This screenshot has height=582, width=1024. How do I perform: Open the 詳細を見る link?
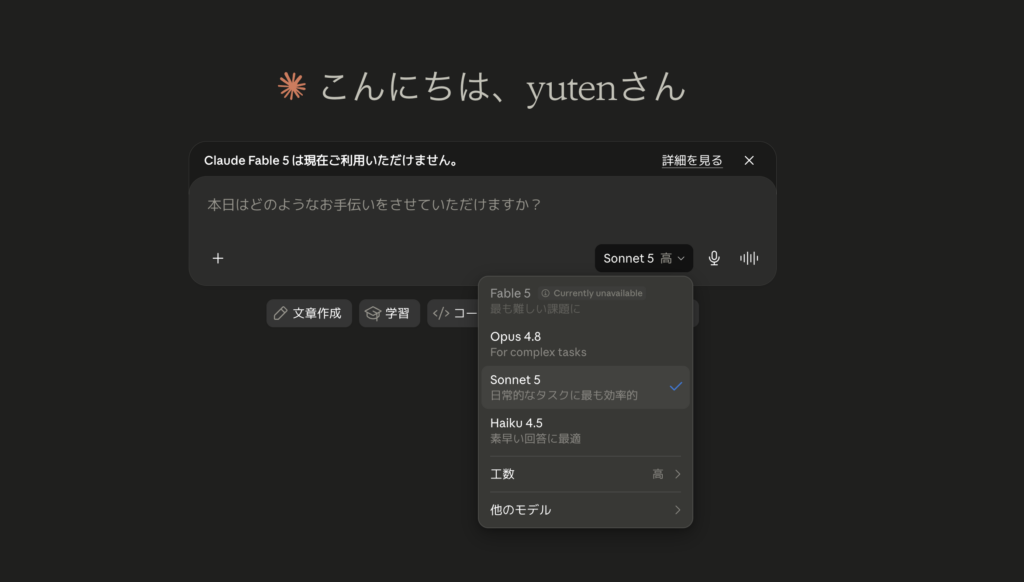tap(692, 160)
